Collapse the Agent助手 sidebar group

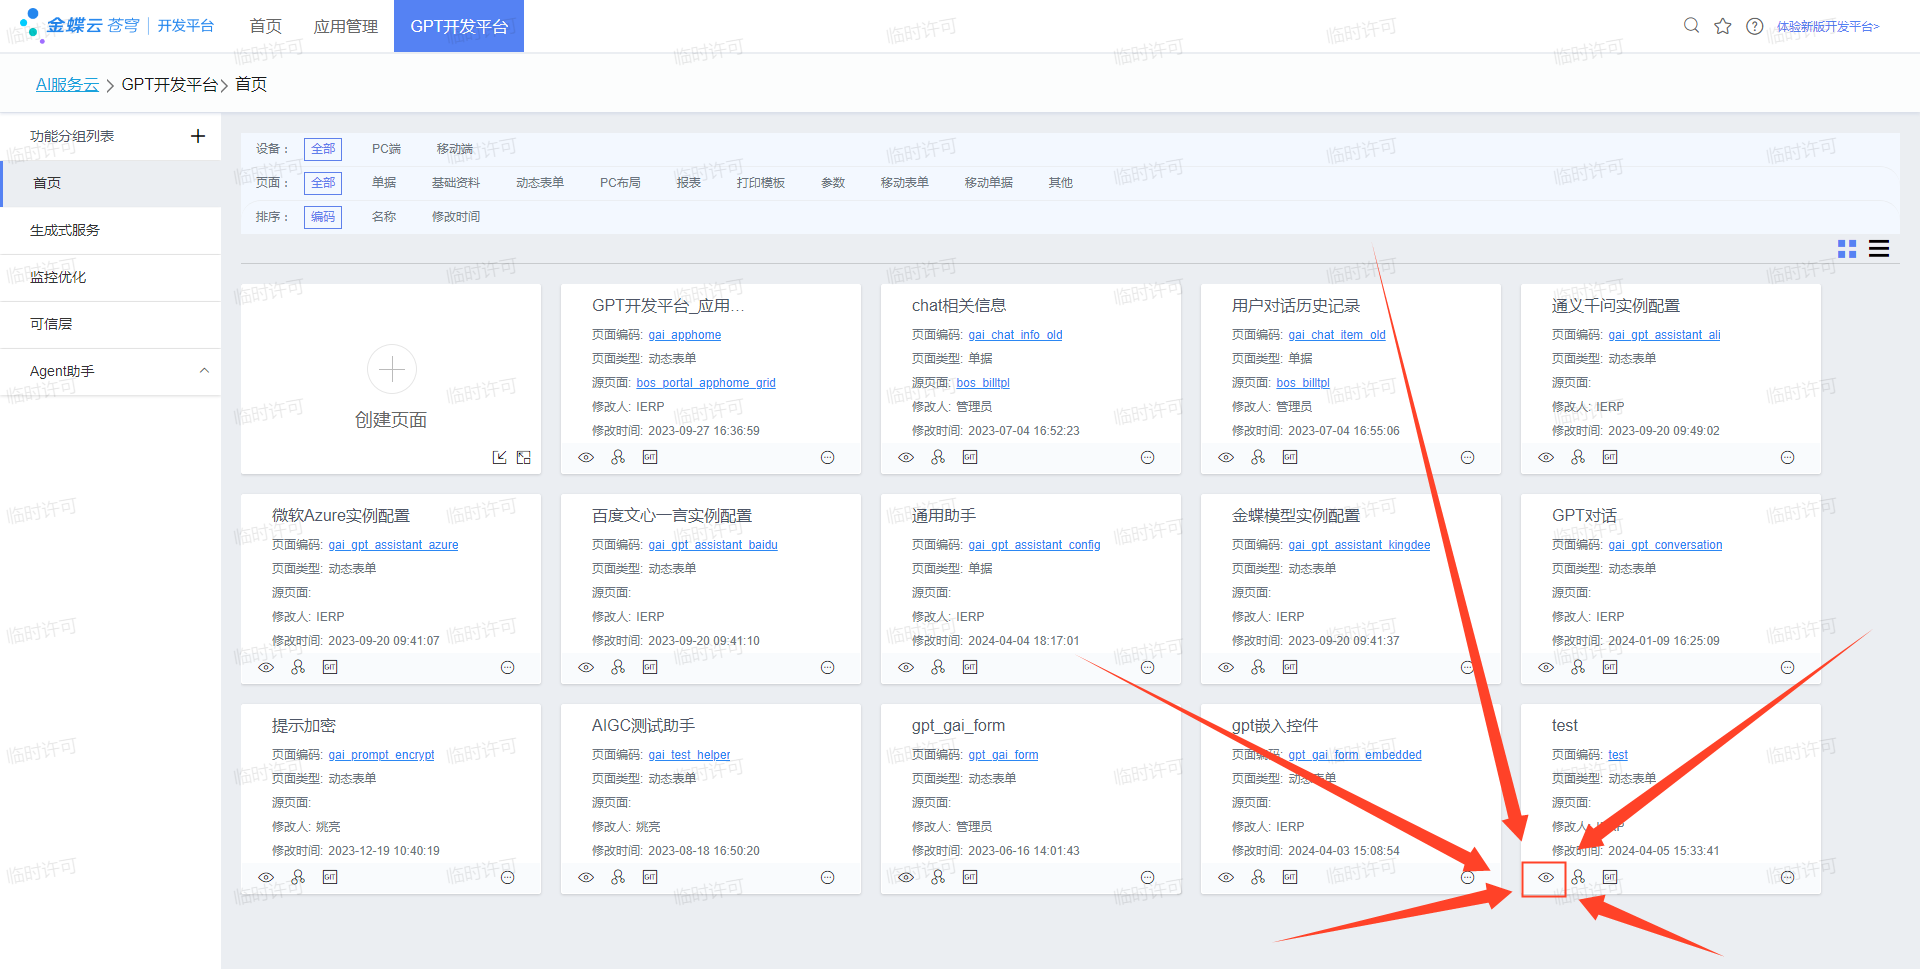[204, 371]
